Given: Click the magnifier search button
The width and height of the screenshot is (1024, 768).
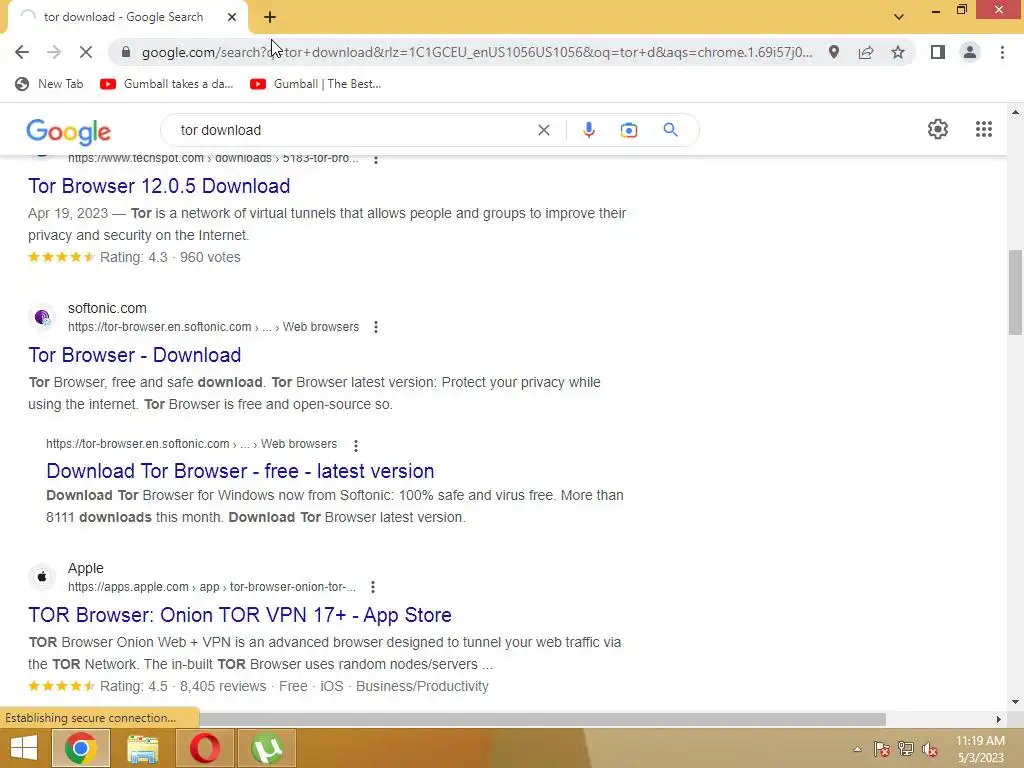Looking at the screenshot, I should 670,130.
